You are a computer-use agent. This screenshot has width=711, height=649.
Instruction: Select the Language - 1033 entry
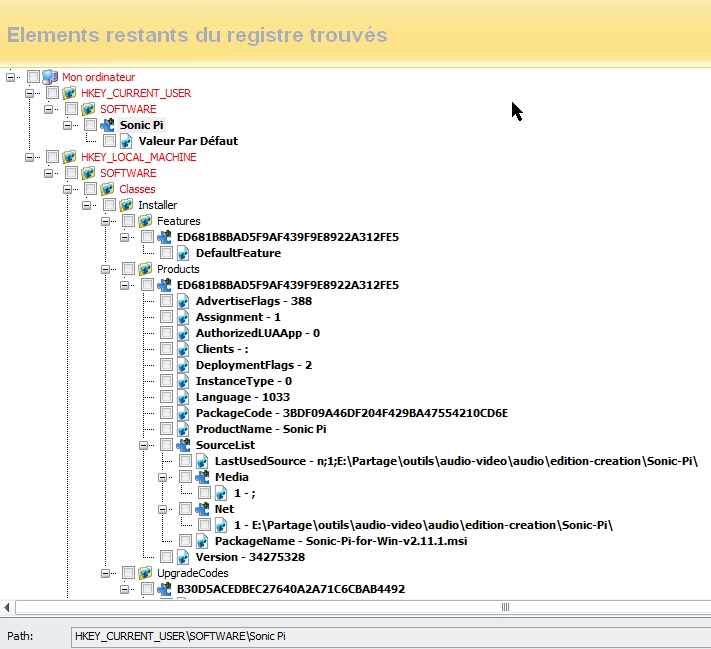pos(238,397)
